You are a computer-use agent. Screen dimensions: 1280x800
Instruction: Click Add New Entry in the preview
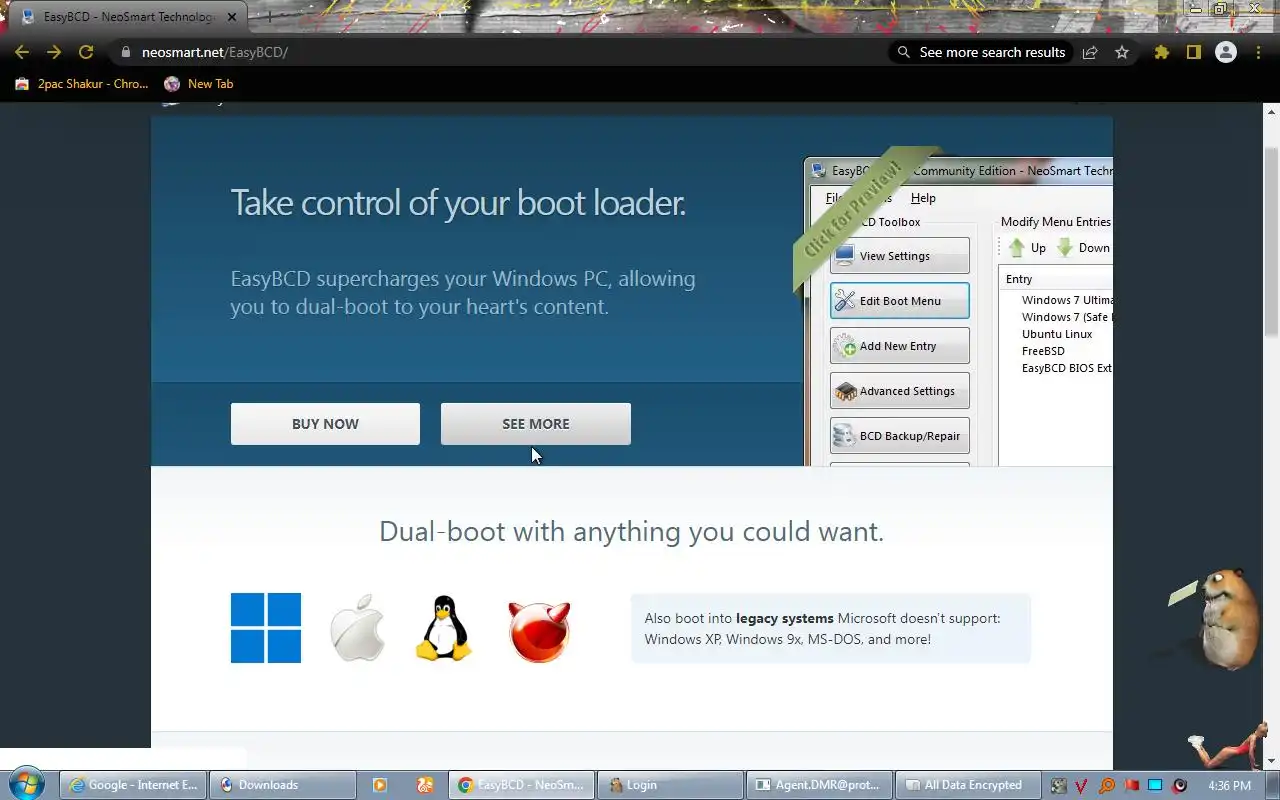899,346
